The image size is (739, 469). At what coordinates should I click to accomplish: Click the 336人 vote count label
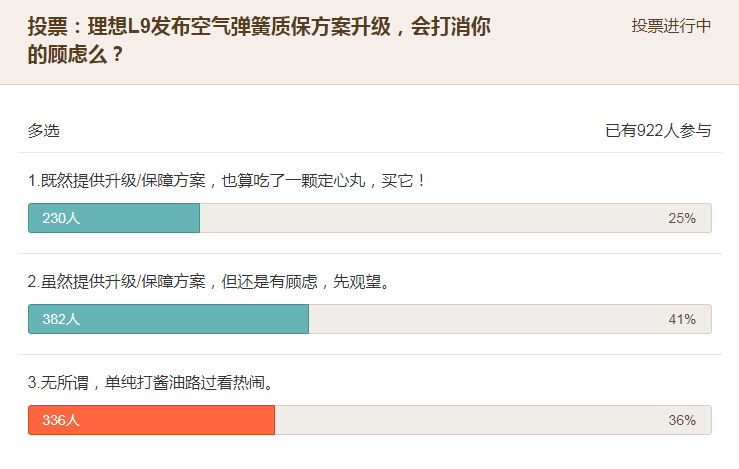point(61,420)
